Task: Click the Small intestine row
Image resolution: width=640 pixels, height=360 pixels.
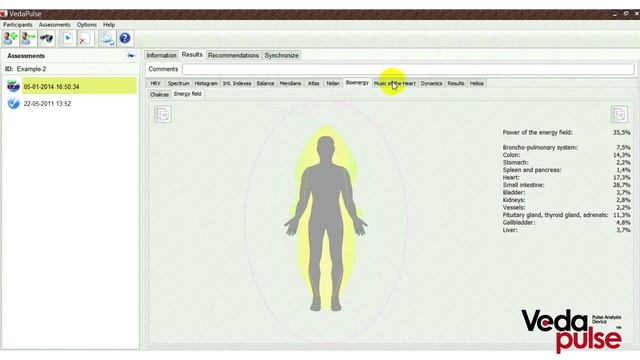Action: 567,185
